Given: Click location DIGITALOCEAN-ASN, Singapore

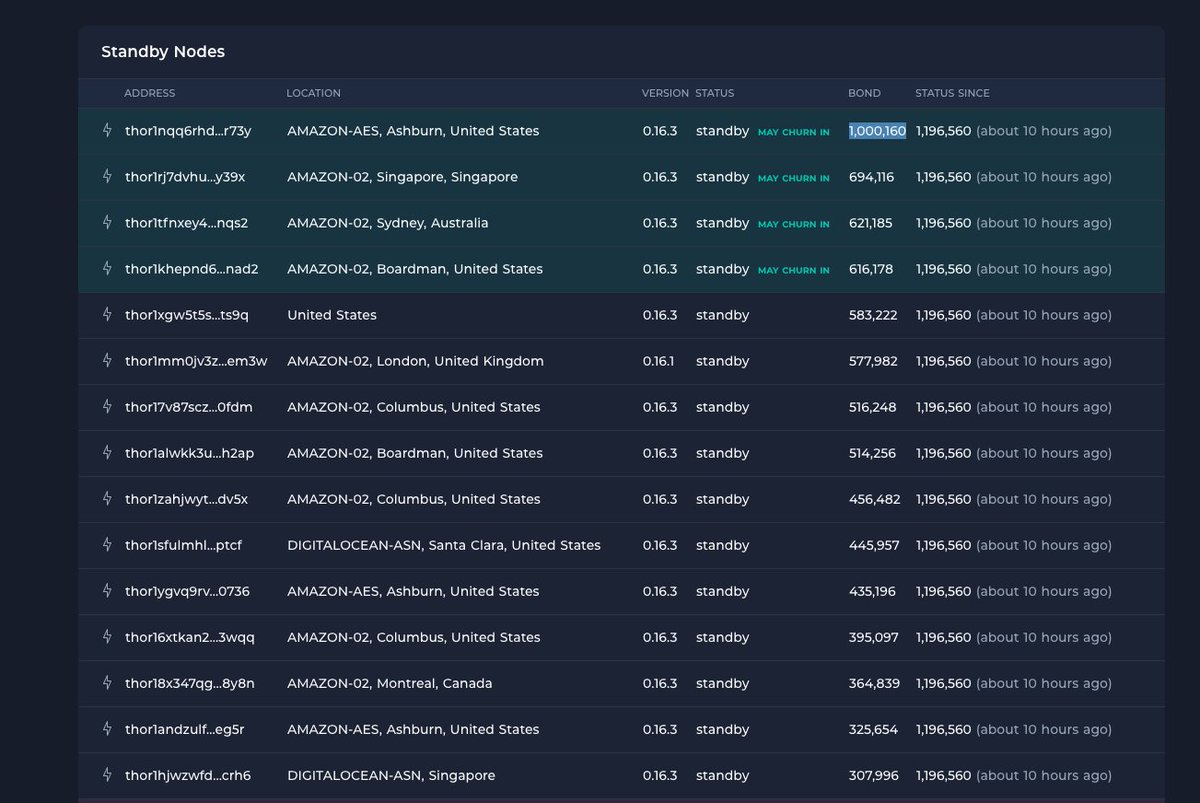Looking at the screenshot, I should [x=391, y=775].
